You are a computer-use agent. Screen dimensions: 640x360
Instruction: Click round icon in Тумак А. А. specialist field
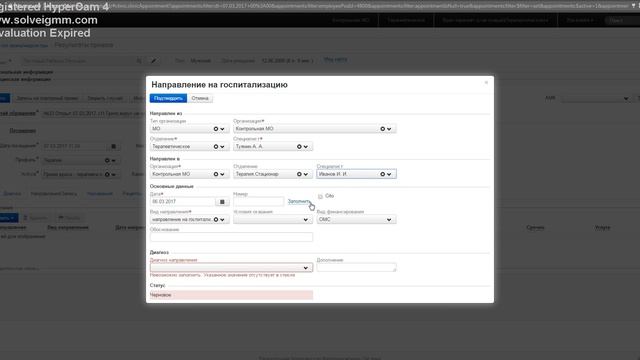[299, 147]
